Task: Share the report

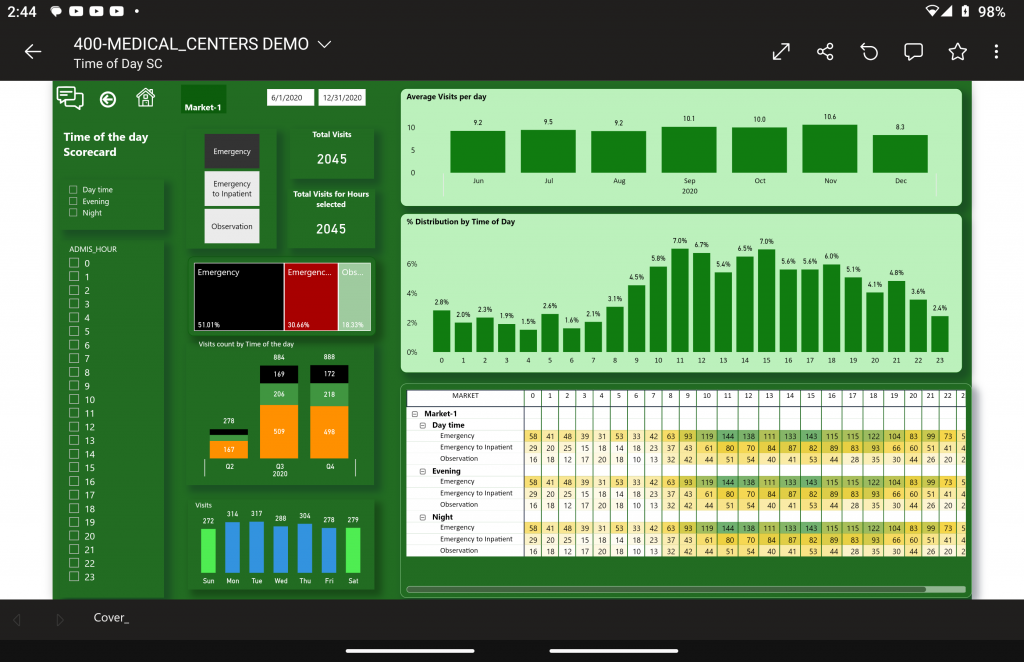Action: tap(825, 52)
